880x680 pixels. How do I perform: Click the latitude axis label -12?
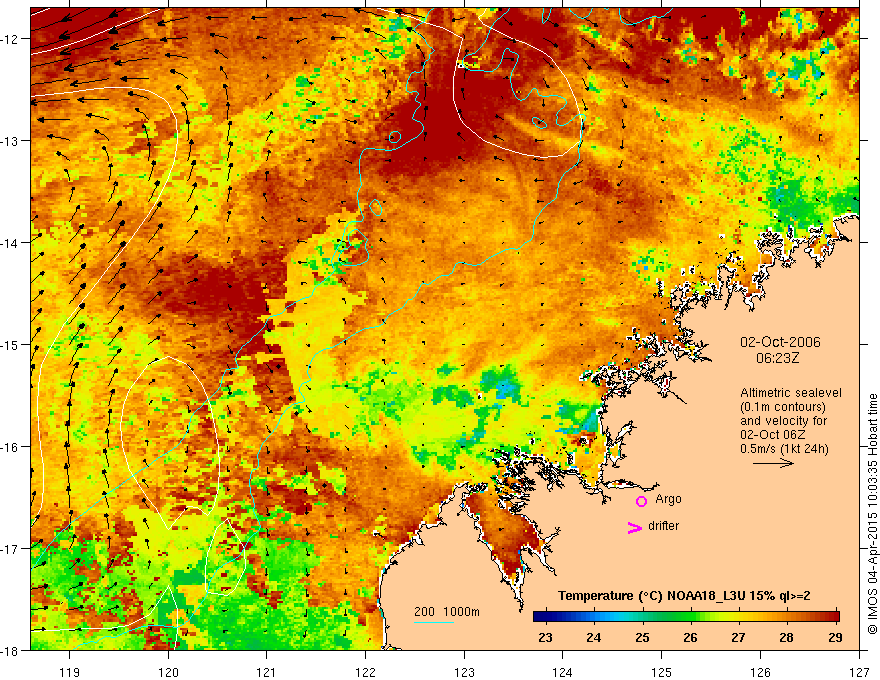pos(10,39)
